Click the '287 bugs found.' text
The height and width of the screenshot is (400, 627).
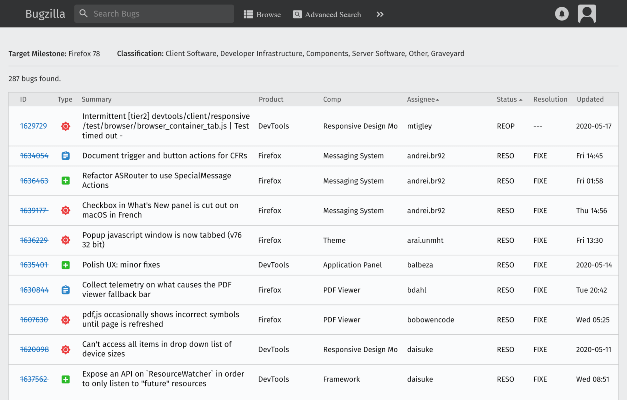[34, 78]
